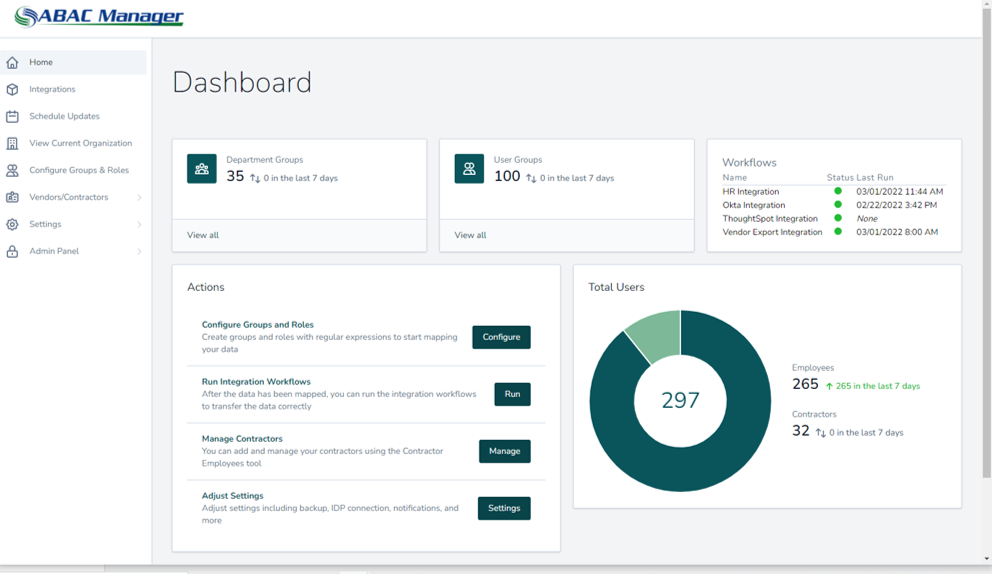The image size is (992, 574).
Task: Click the Run Integration Workflows heading
Action: click(256, 382)
